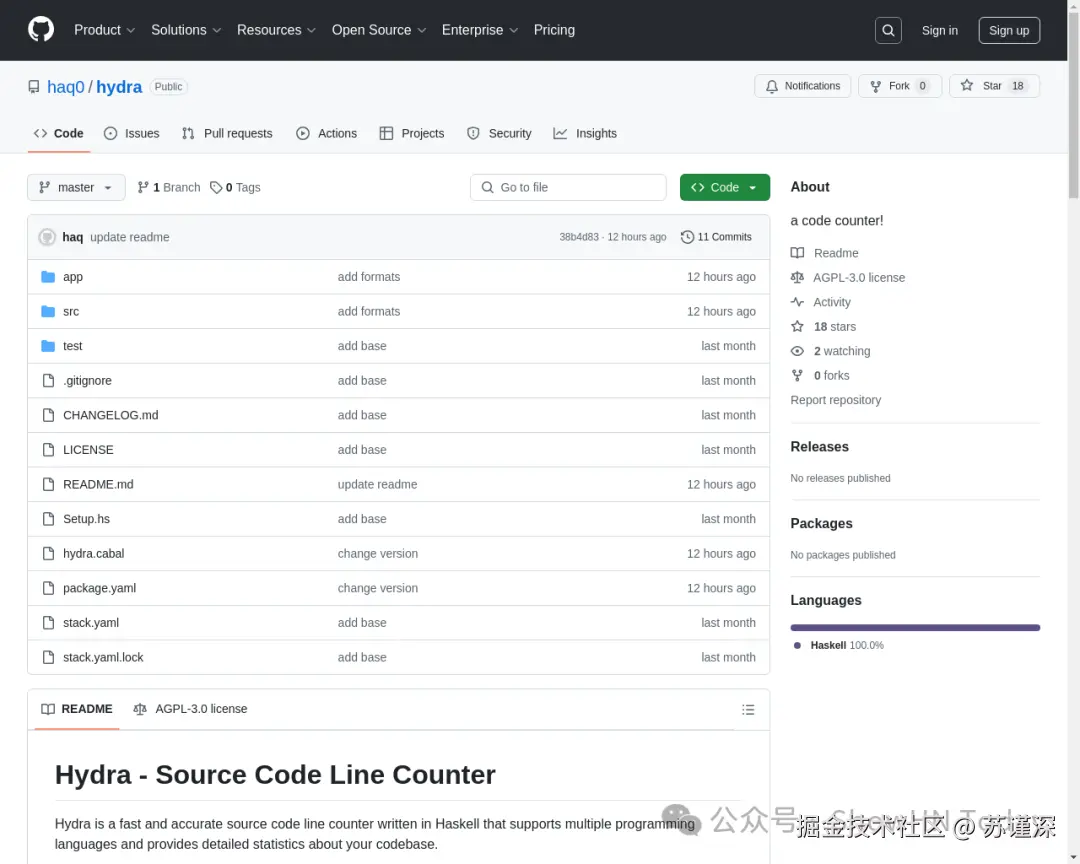Image resolution: width=1080 pixels, height=864 pixels.
Task: Open the hydra repository name link
Action: (119, 87)
